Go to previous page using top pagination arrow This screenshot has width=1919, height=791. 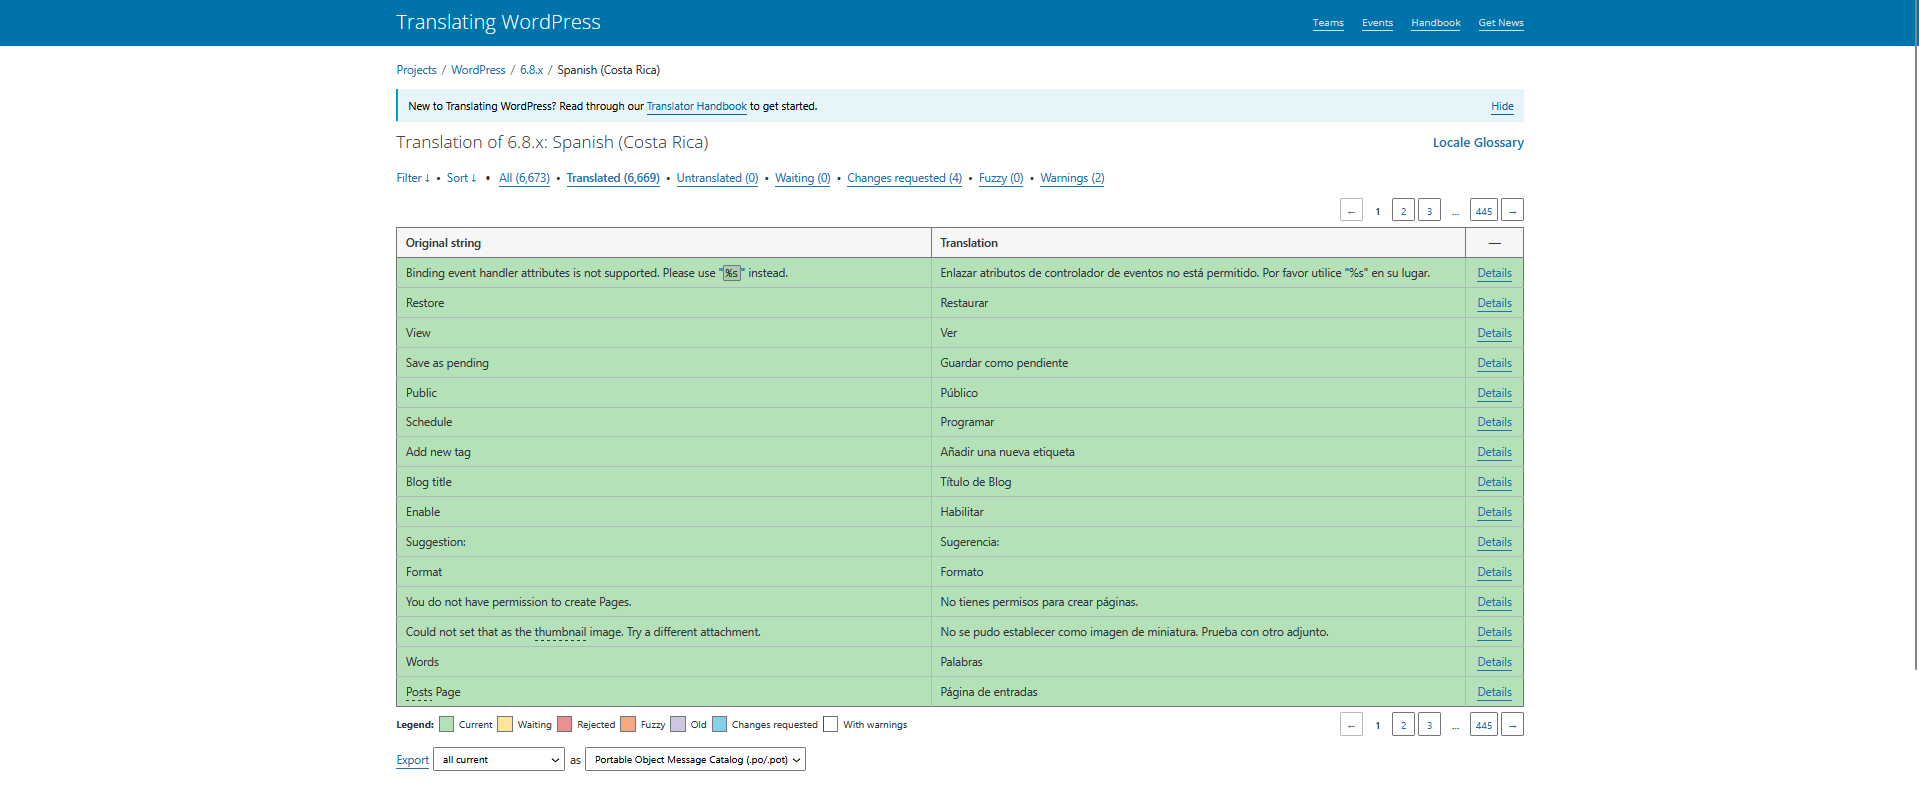1351,210
